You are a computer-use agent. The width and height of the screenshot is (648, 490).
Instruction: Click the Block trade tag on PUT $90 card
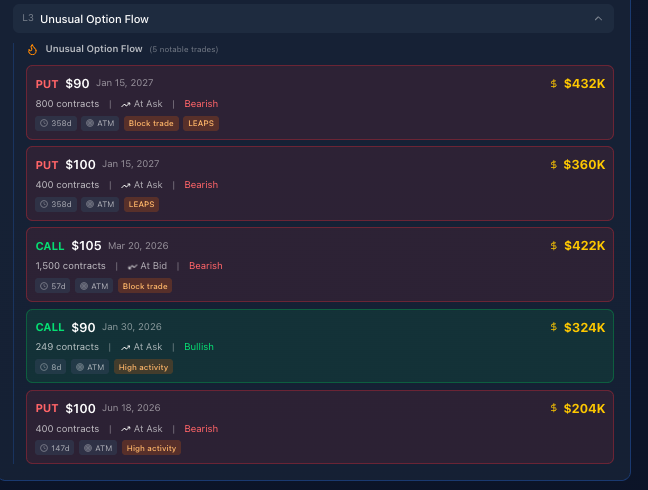tap(150, 124)
